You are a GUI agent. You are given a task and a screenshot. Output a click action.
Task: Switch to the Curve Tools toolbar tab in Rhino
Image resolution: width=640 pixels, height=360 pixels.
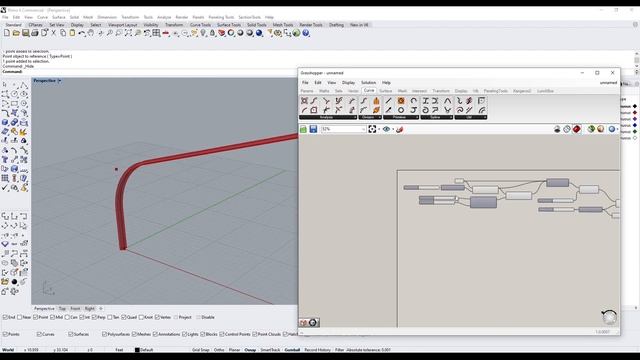pyautogui.click(x=200, y=25)
